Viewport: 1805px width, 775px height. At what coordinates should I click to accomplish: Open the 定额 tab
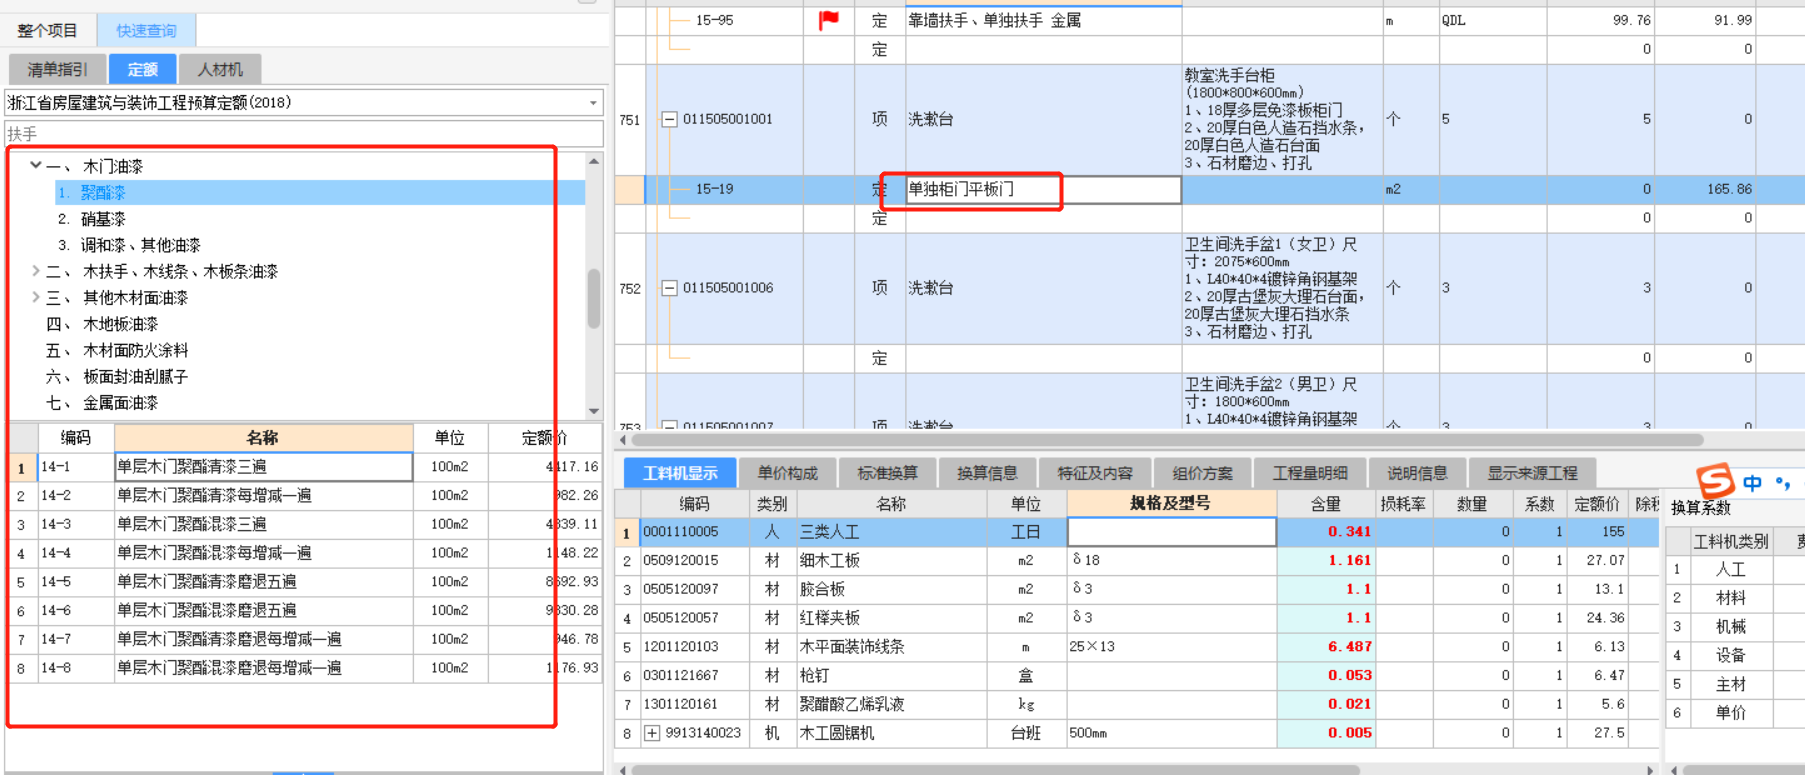pyautogui.click(x=142, y=69)
